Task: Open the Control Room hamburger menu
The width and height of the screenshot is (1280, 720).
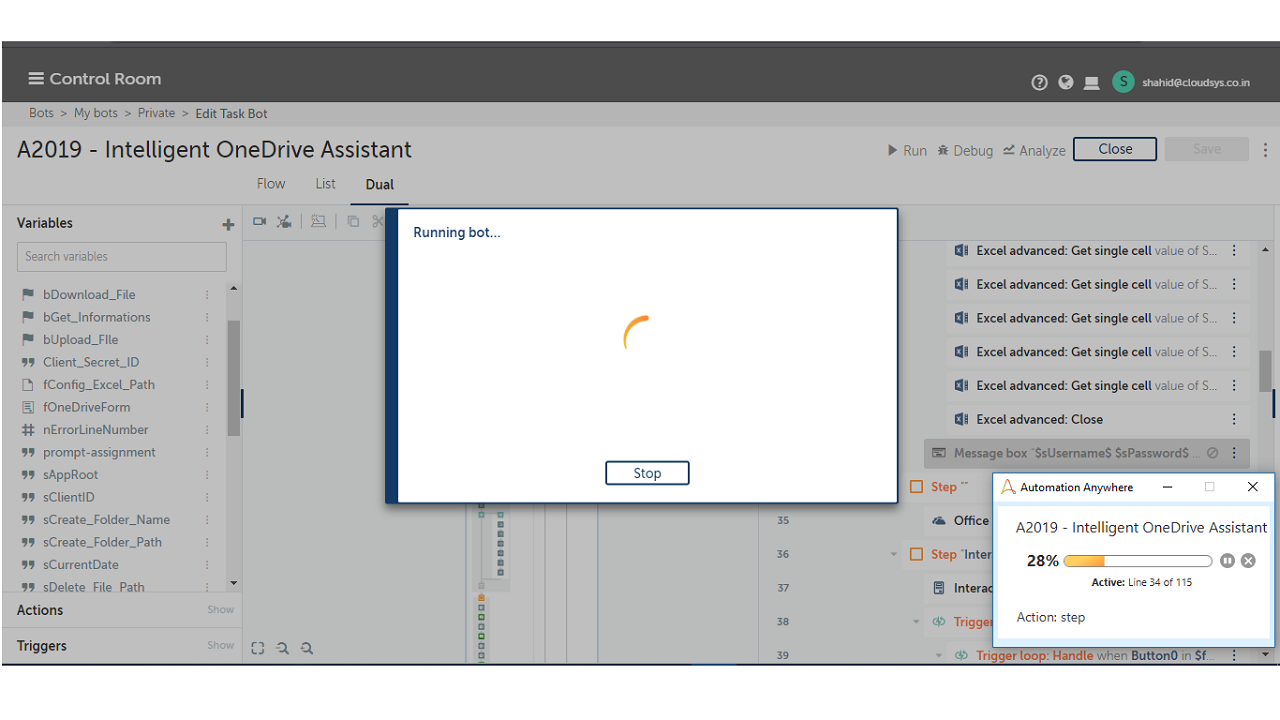Action: click(36, 79)
